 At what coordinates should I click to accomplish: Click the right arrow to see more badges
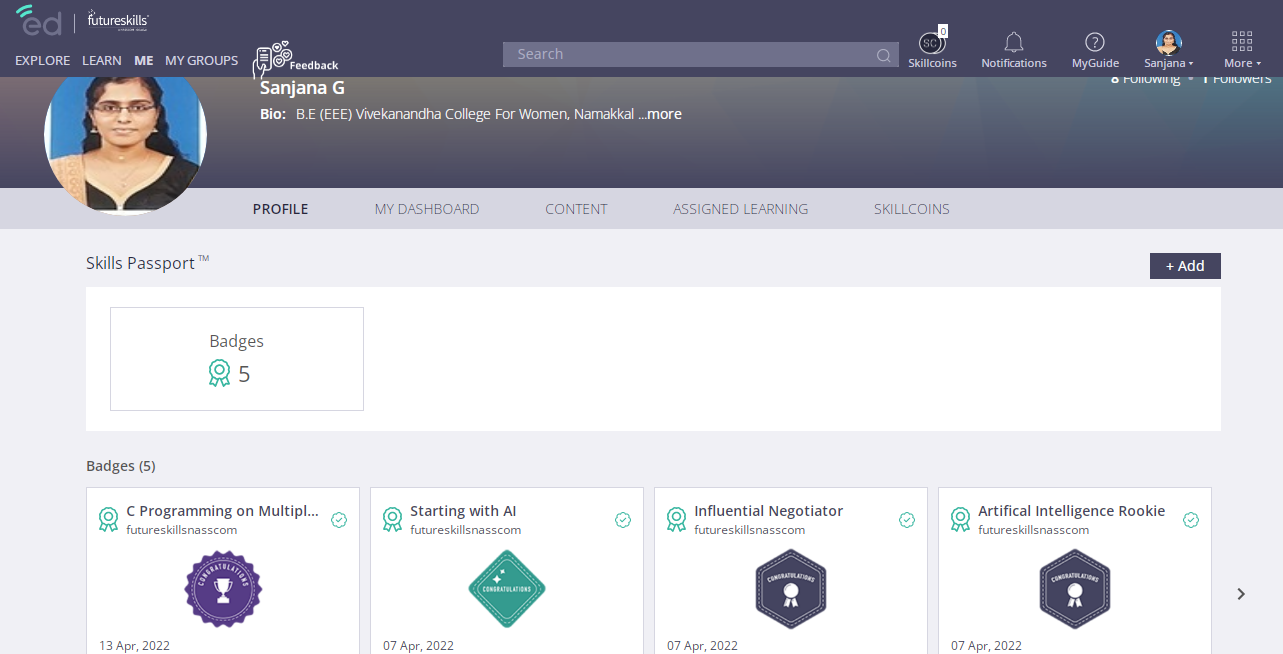(x=1240, y=593)
